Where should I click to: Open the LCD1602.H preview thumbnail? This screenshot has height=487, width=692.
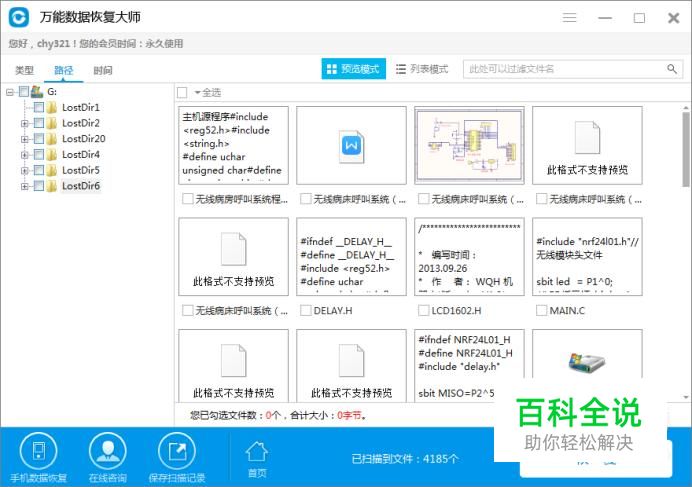pos(469,257)
